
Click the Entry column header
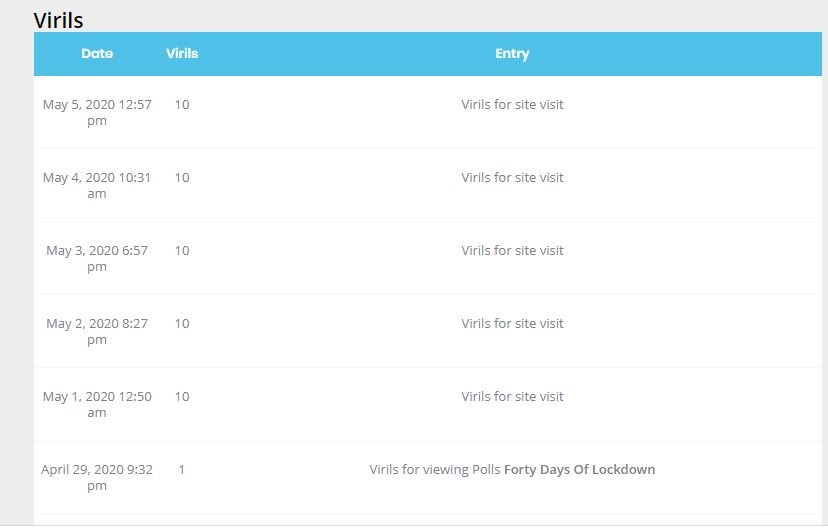pyautogui.click(x=512, y=54)
